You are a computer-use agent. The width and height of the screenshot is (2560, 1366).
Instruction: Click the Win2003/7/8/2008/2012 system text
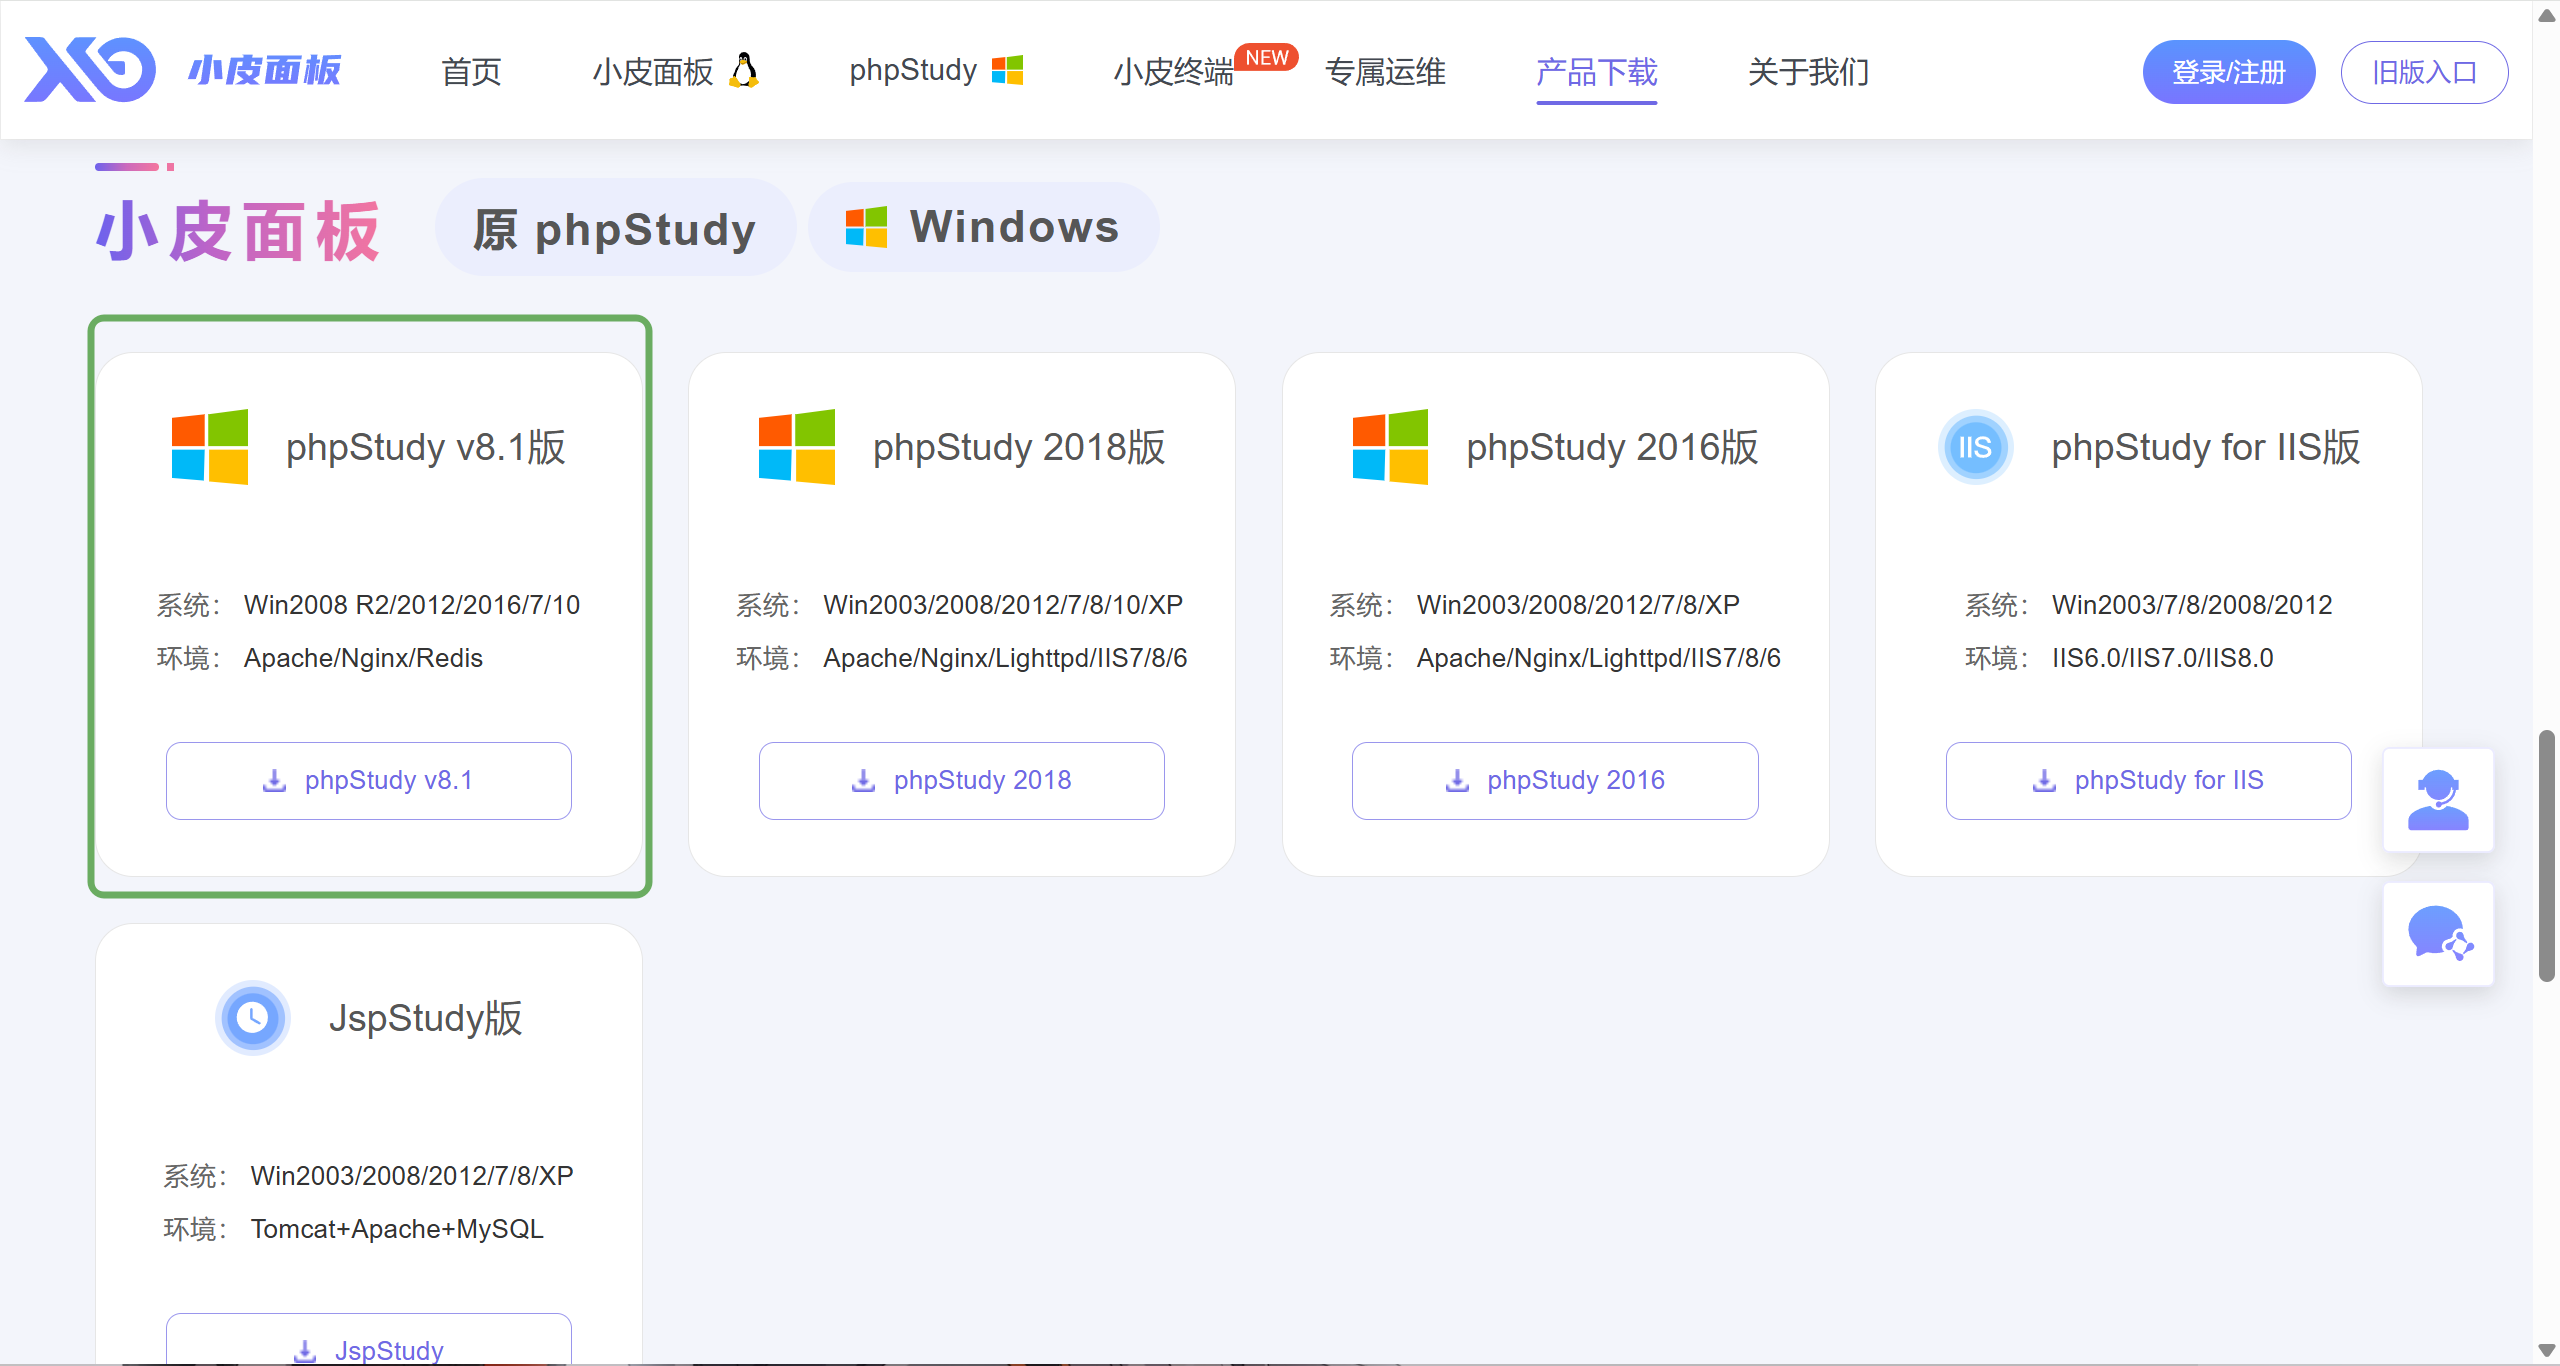click(x=2192, y=605)
